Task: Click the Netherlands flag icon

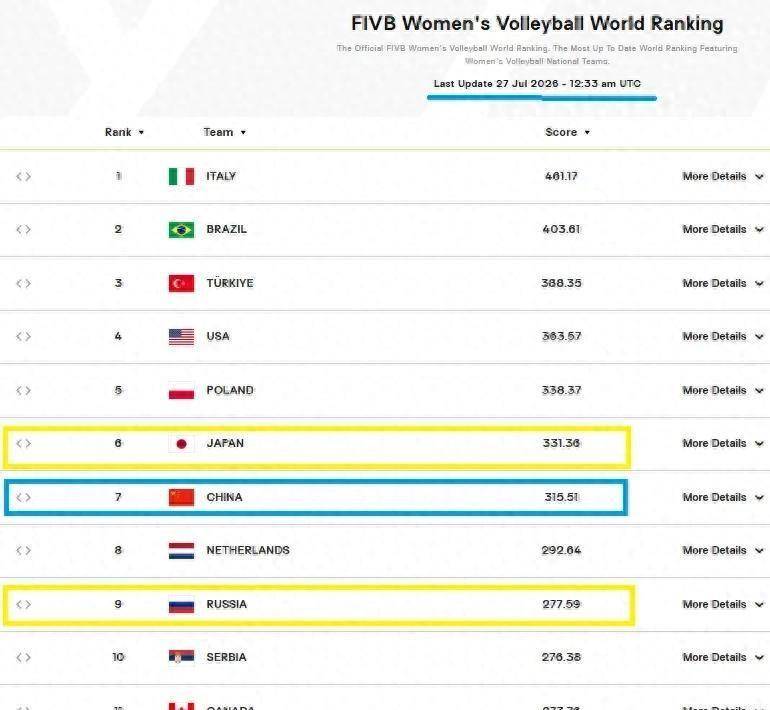Action: click(181, 550)
